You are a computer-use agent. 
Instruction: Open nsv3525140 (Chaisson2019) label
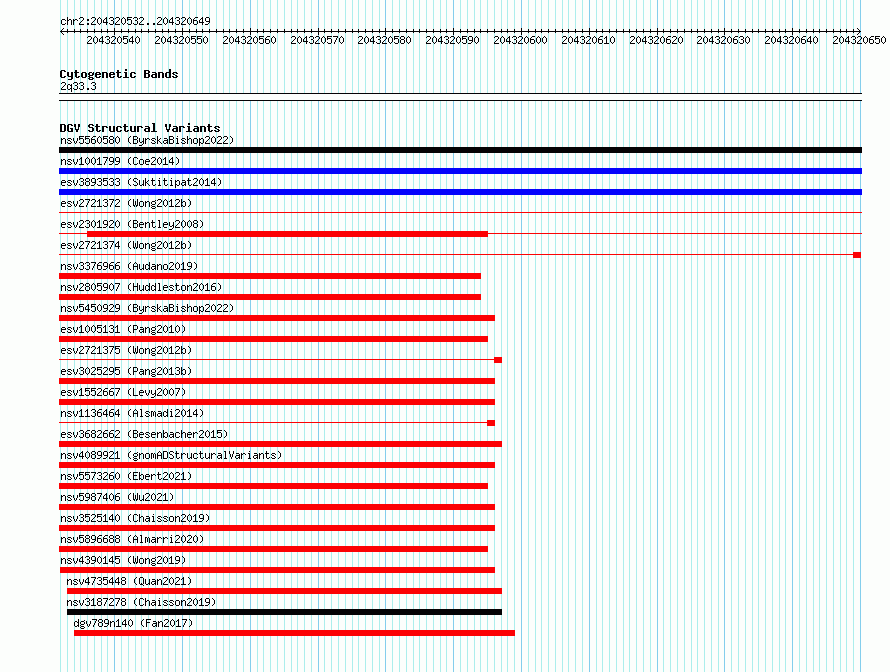tap(135, 518)
